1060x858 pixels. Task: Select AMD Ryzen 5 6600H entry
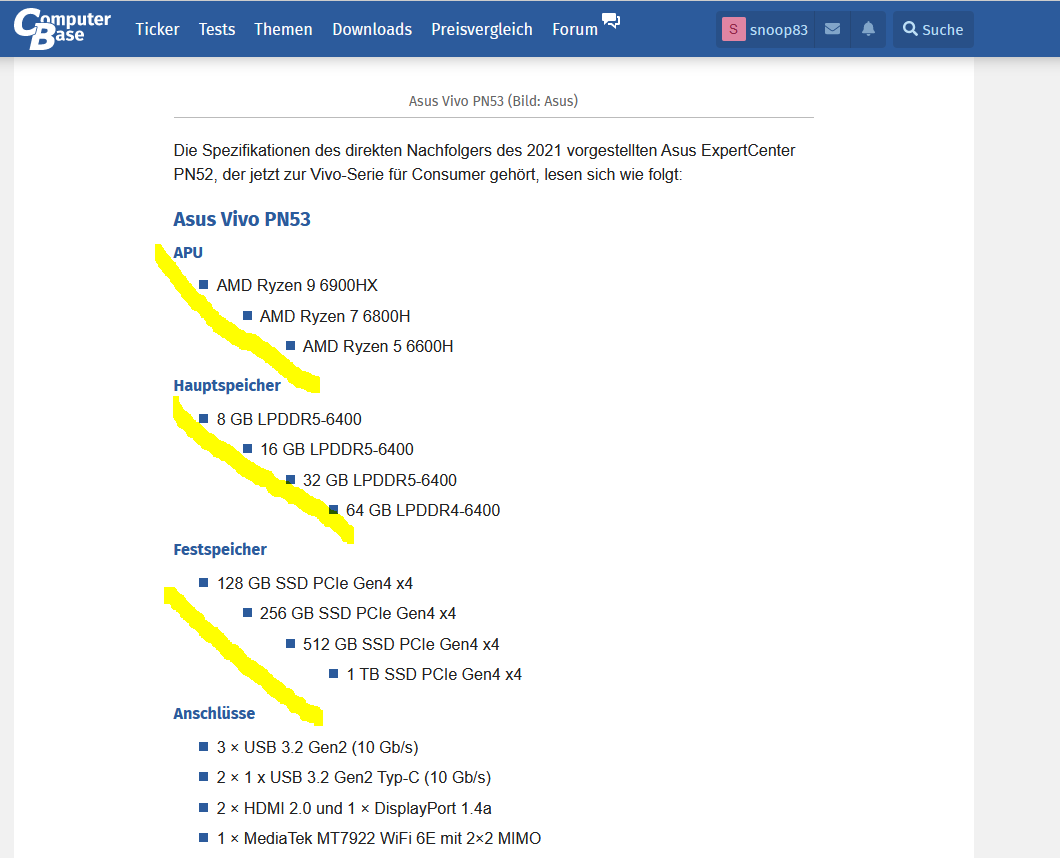tap(378, 346)
